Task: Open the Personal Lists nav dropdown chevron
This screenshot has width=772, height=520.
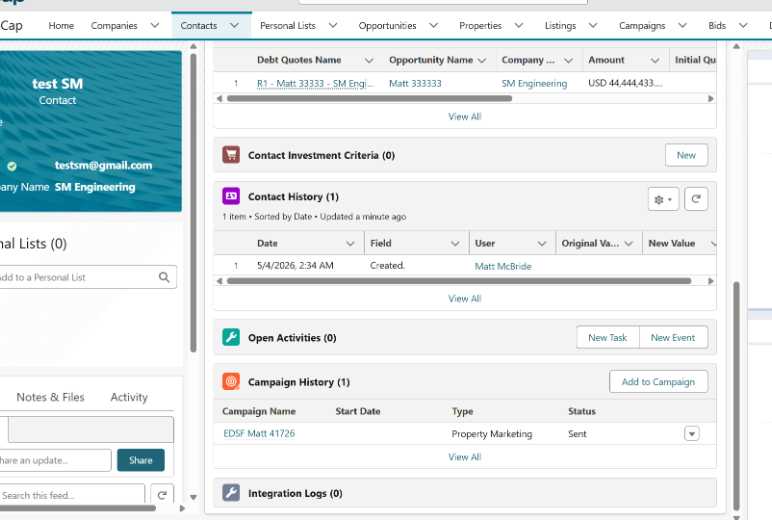Action: coord(333,25)
